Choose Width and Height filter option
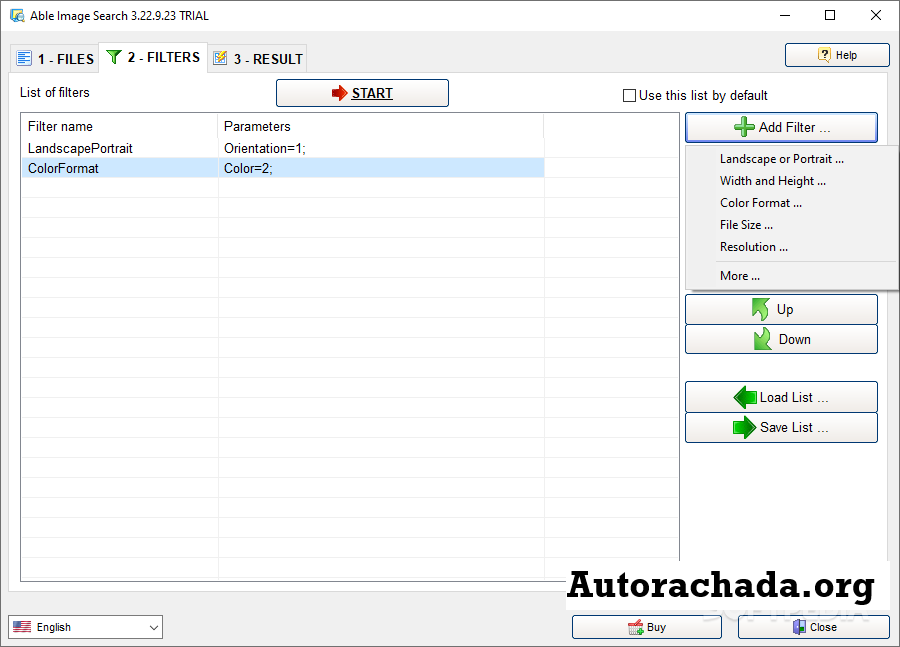The width and height of the screenshot is (900, 647). pos(773,181)
